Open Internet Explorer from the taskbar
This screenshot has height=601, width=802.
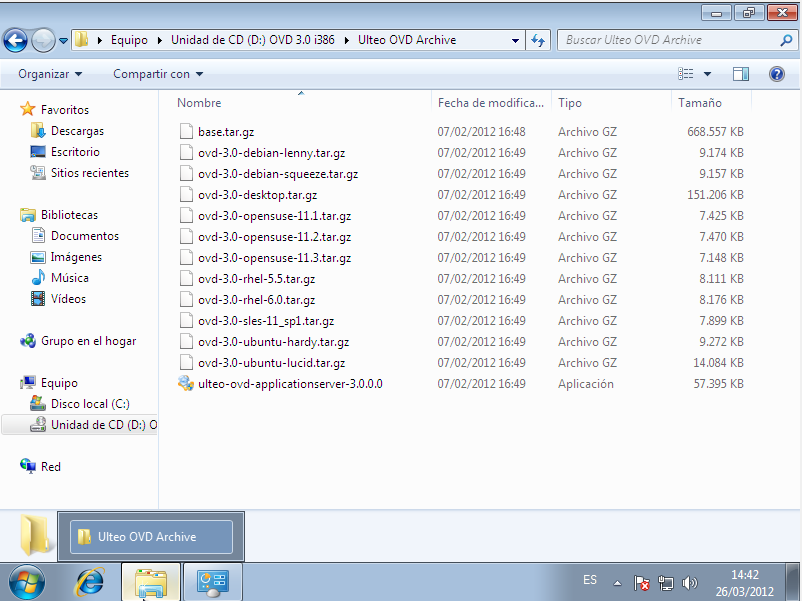[91, 581]
